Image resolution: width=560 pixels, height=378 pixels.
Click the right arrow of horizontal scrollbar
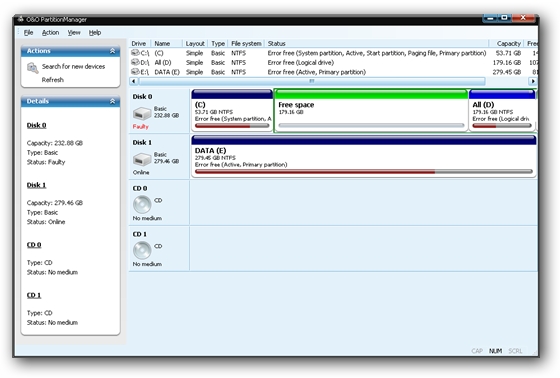pos(532,81)
